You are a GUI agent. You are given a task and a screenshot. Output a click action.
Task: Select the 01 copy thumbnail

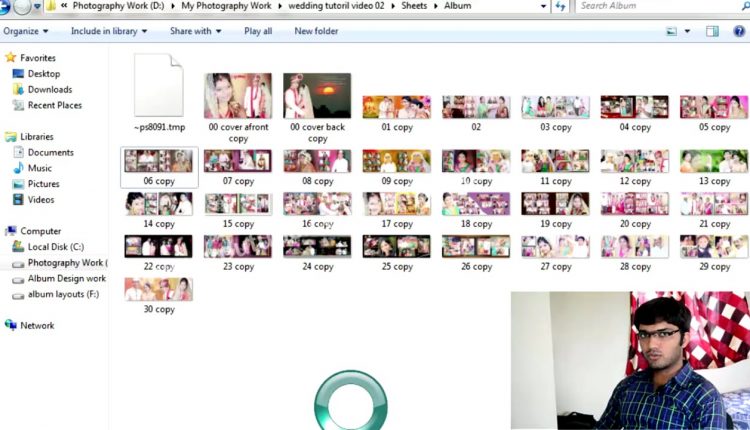click(x=397, y=107)
